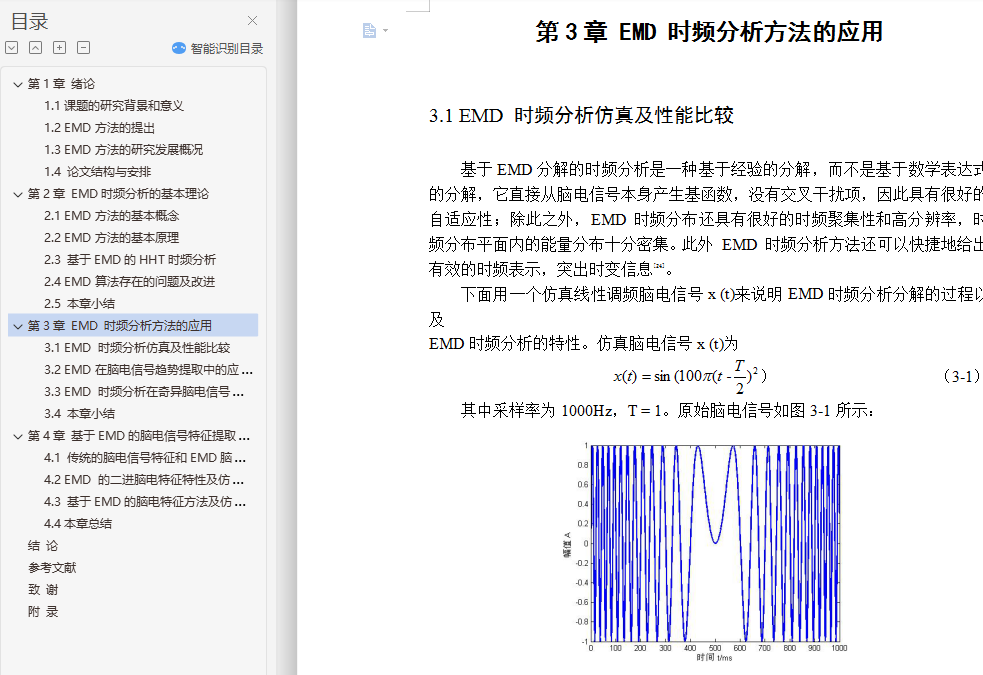Click the equation x(t)=sin(100π(t-T/2)²)
983x675 pixels.
click(690, 377)
